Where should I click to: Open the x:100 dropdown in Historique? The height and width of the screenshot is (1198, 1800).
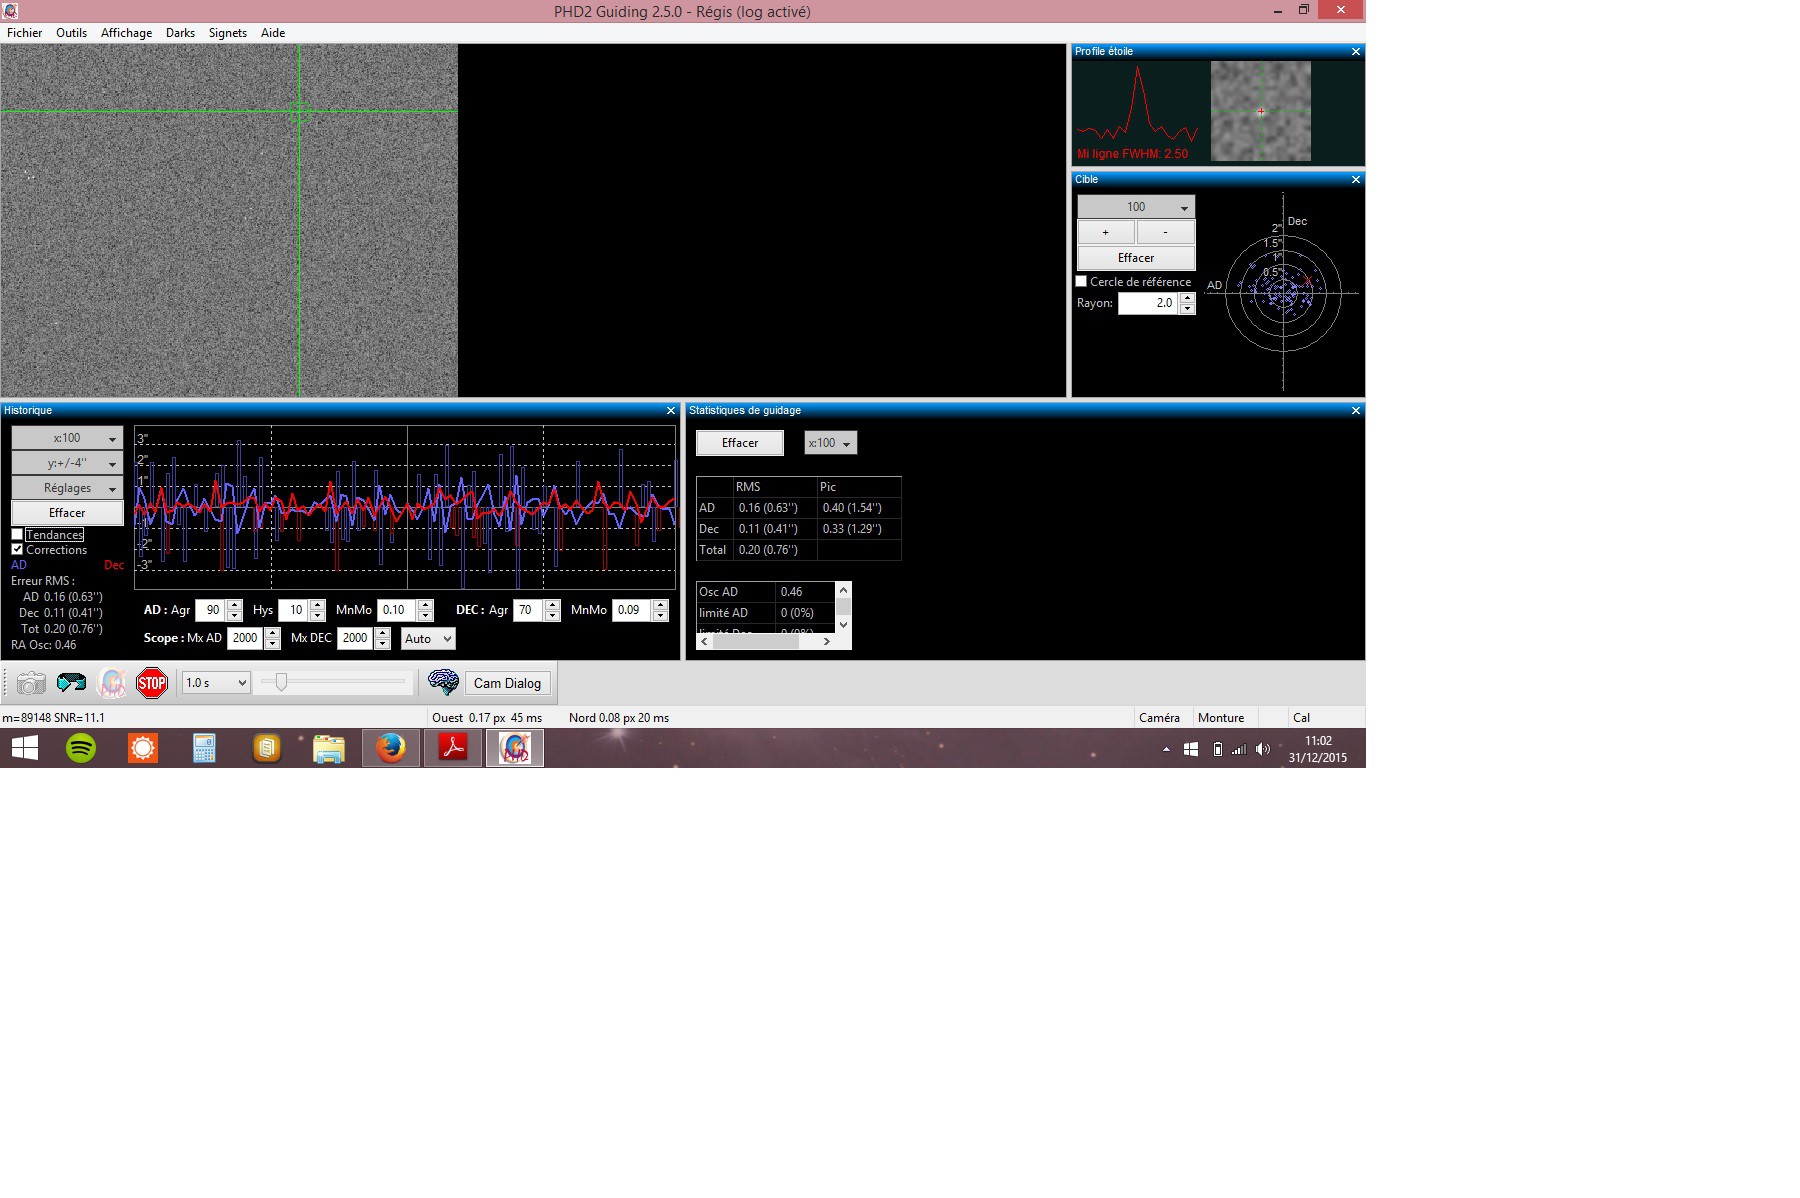[x=67, y=438]
